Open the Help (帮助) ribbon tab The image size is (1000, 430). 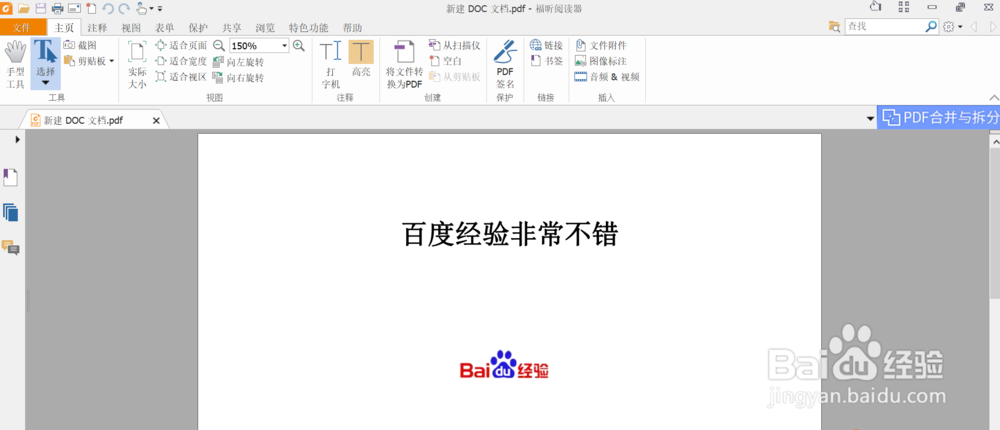click(352, 27)
